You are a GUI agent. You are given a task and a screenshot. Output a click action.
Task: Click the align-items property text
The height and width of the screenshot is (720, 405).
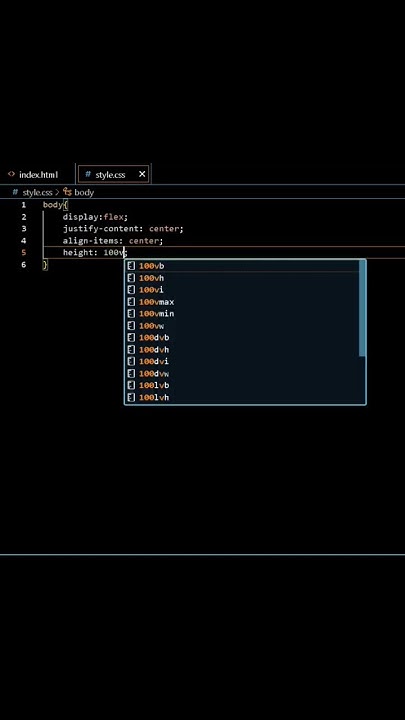[x=93, y=241]
